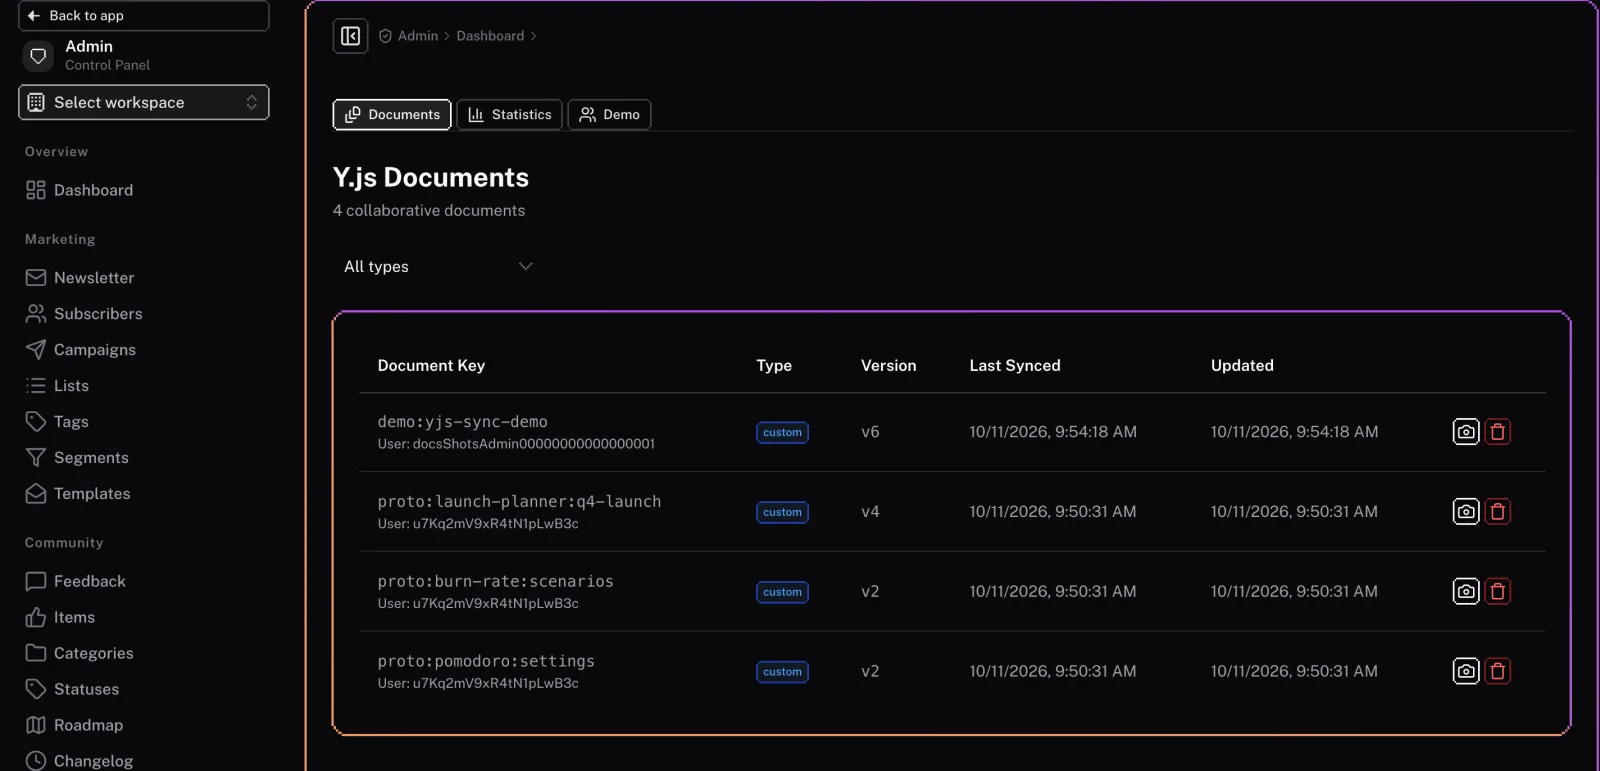Toggle the sidebar collapse icon
This screenshot has width=1600, height=771.
coord(350,36)
